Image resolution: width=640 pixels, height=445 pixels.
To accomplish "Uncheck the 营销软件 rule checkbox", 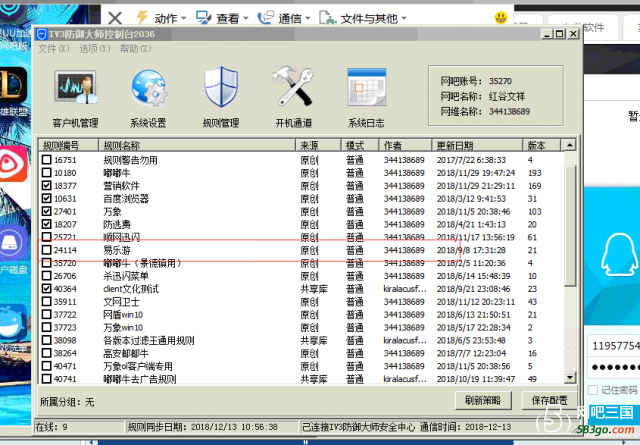I will 46,186.
